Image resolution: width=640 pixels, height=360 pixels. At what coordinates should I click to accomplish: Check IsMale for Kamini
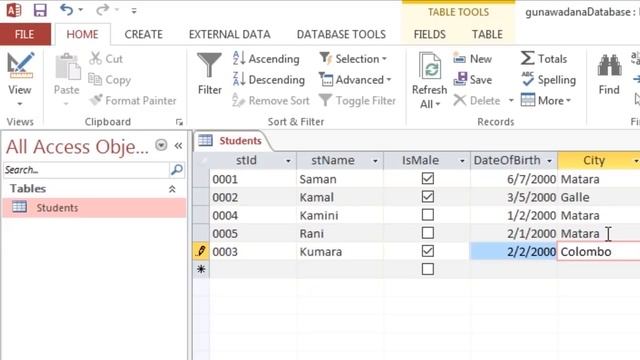point(427,215)
